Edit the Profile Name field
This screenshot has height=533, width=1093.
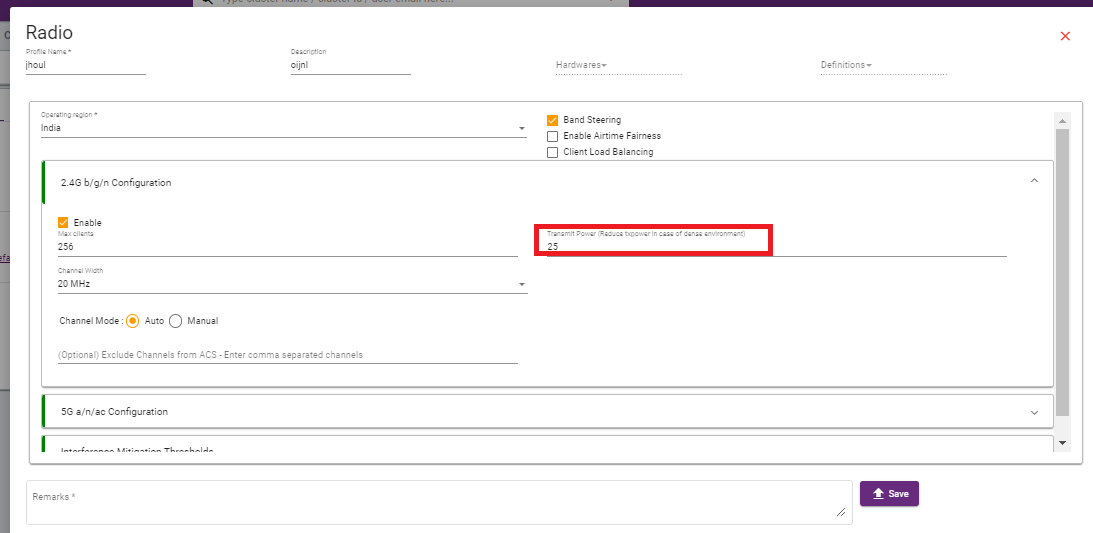pos(85,66)
